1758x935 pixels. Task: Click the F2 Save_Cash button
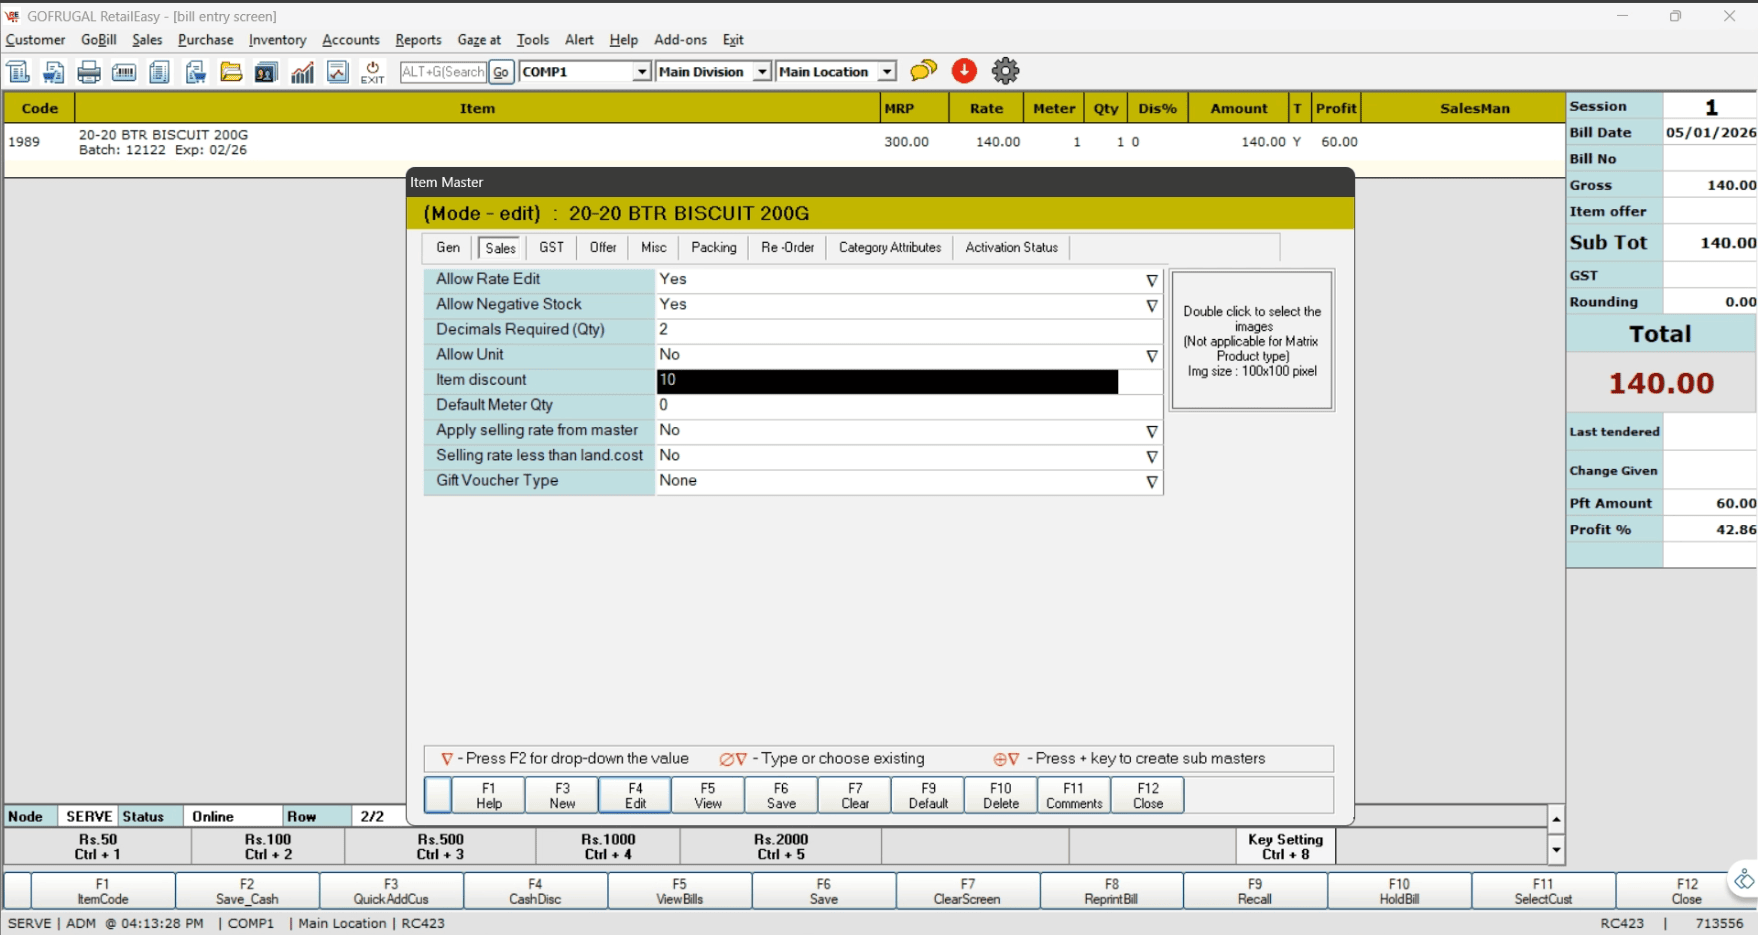tap(247, 891)
